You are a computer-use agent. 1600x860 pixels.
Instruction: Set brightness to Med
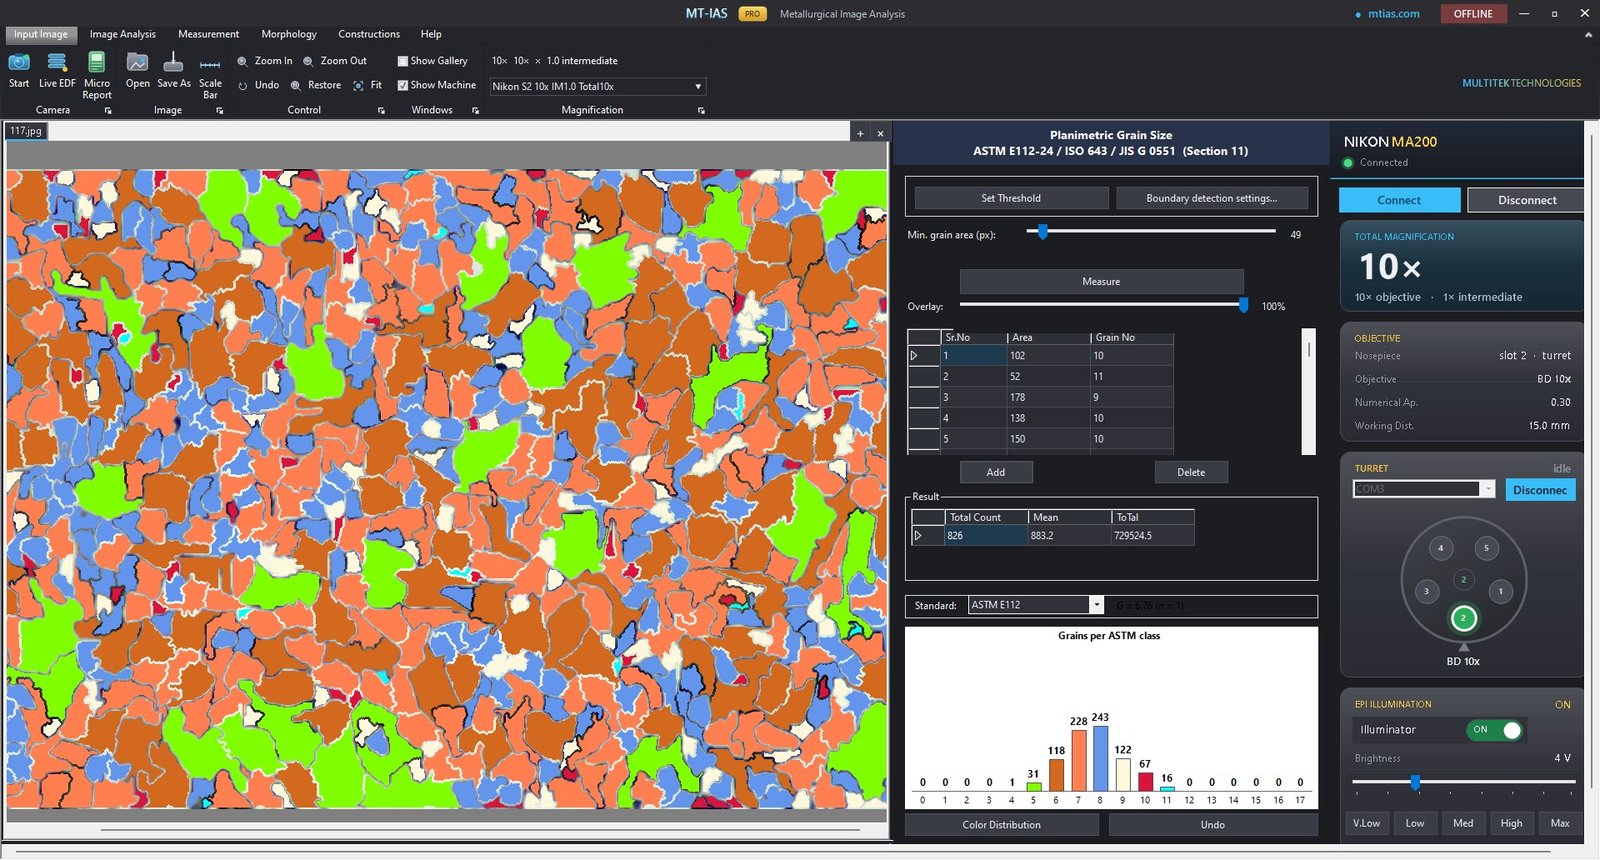point(1463,823)
